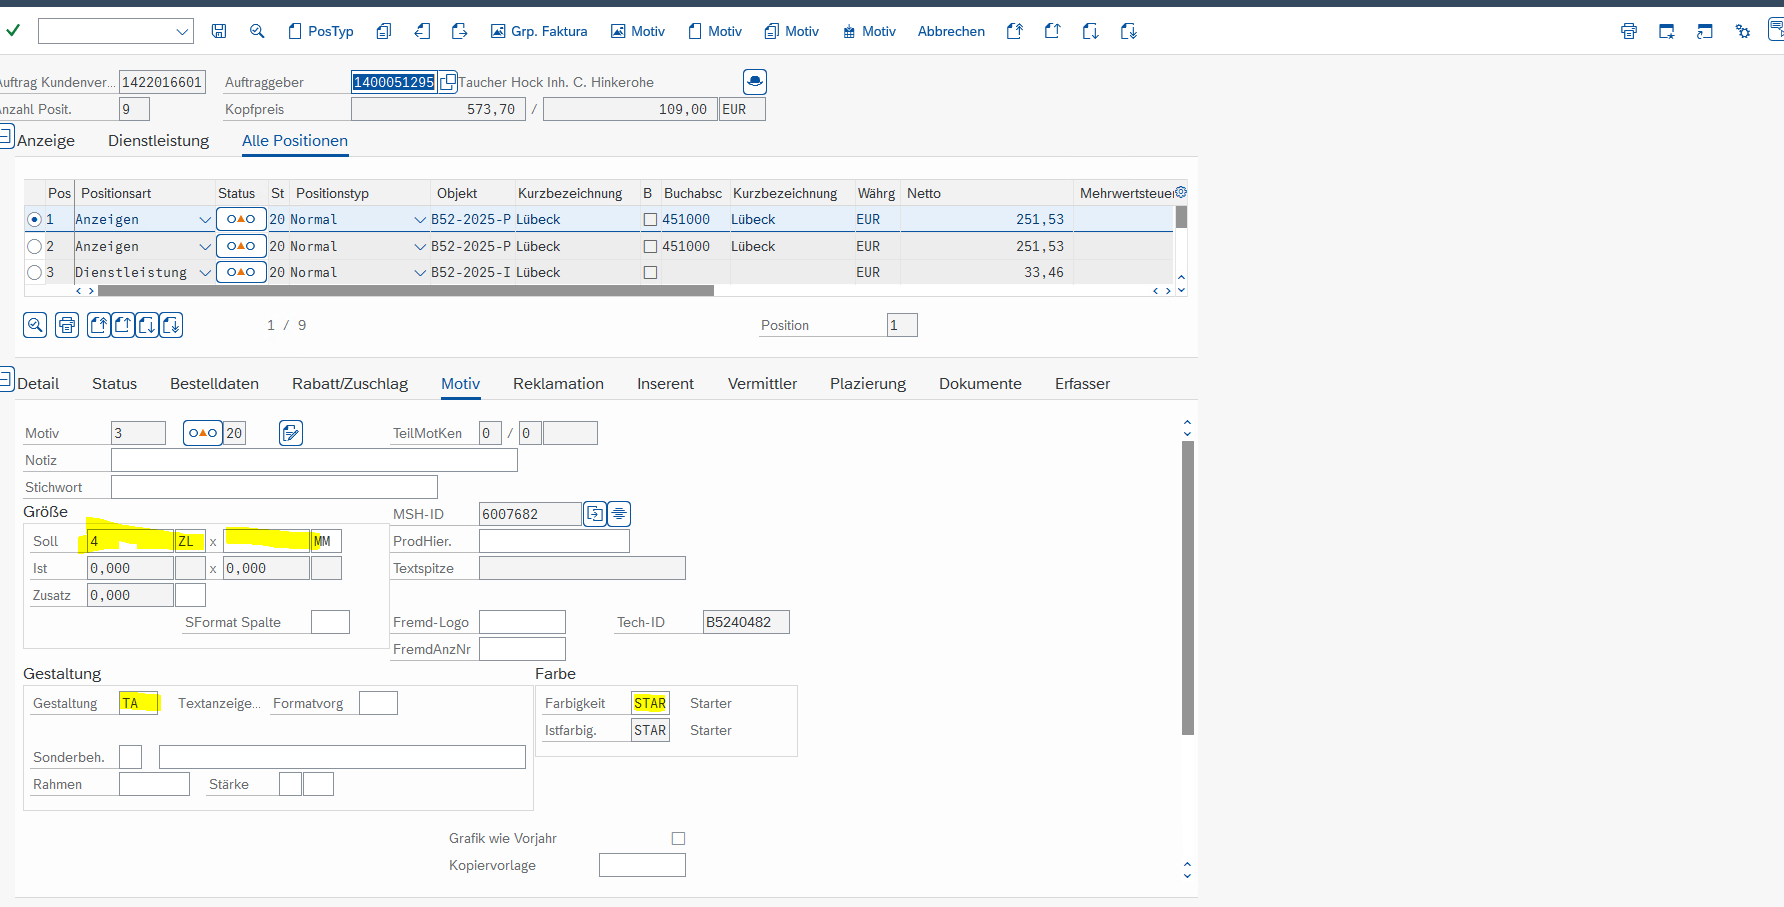Image resolution: width=1784 pixels, height=907 pixels.
Task: Click the magnifier Find icon in top toolbar
Action: click(x=257, y=31)
